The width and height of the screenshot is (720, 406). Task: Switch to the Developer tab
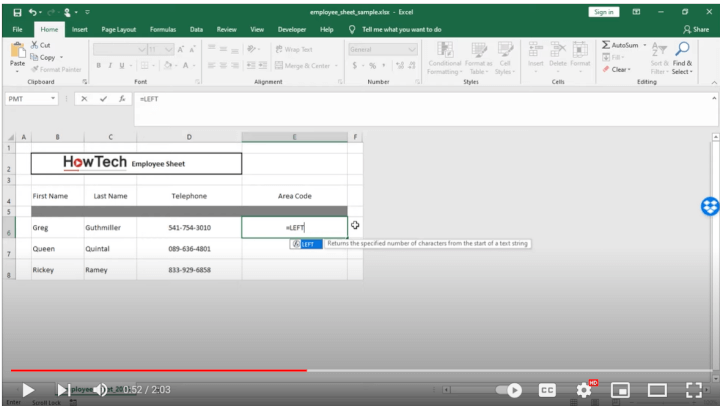pyautogui.click(x=292, y=29)
